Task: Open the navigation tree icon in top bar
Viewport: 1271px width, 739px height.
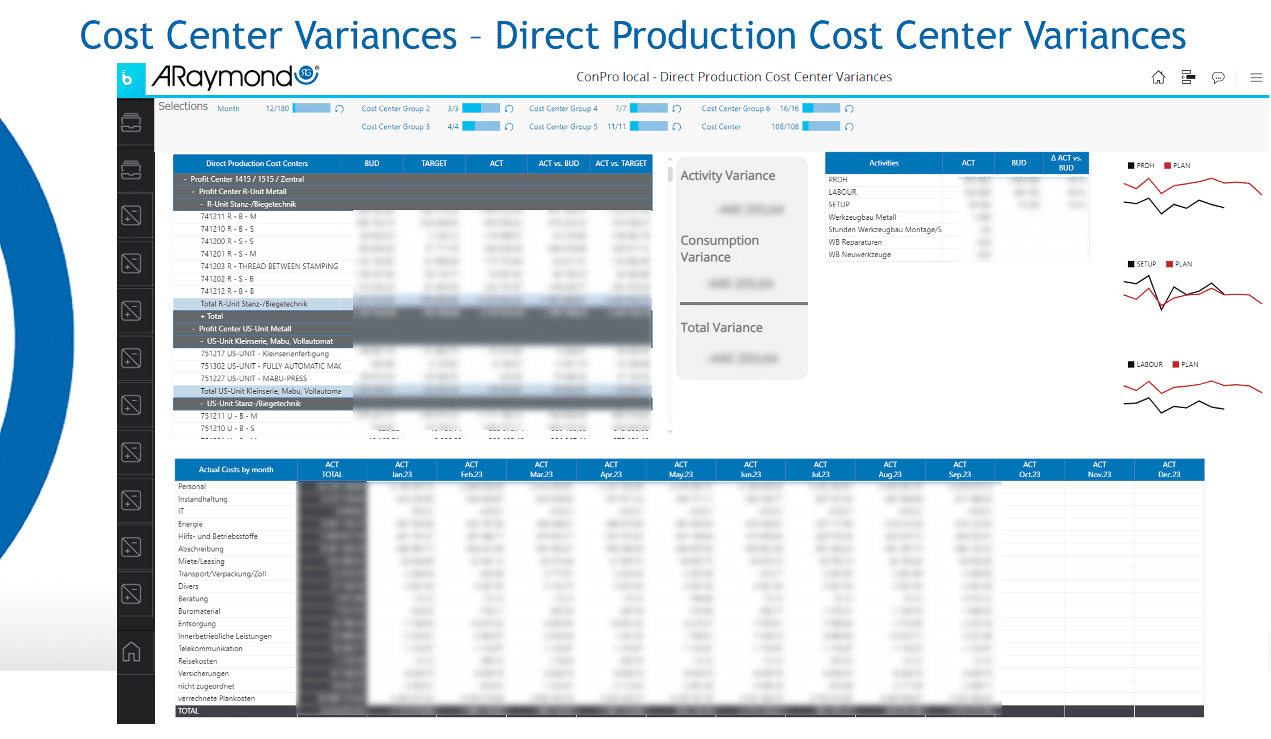Action: (1188, 77)
